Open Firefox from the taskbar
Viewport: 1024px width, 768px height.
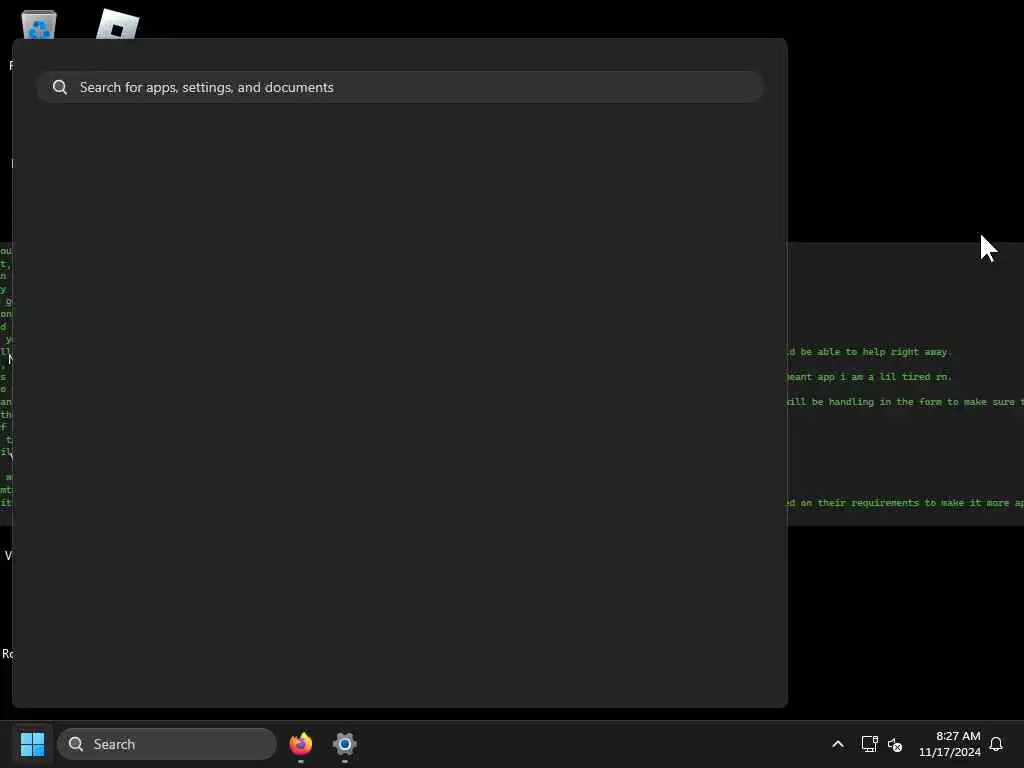[301, 744]
